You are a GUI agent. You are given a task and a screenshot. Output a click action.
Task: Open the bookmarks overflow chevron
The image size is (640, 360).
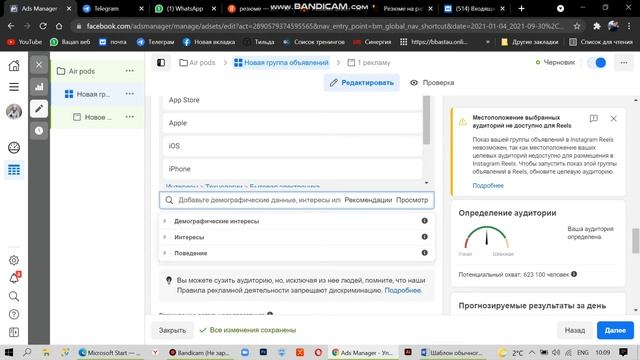[x=488, y=42]
